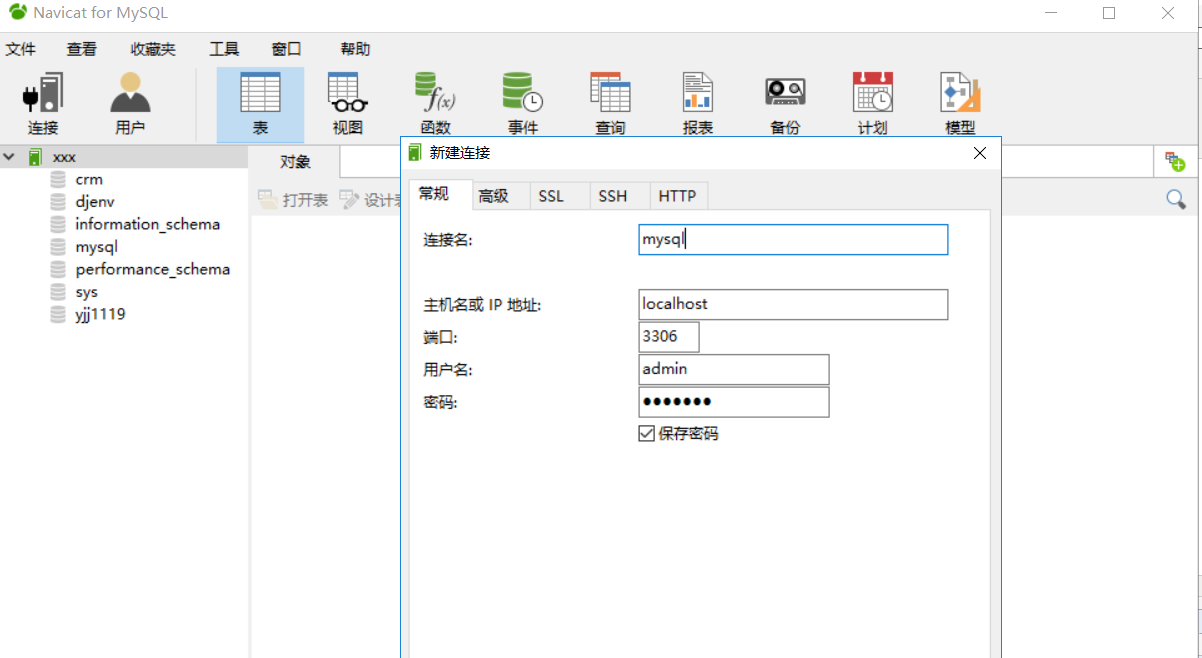Click the search magnifier icon
The image size is (1202, 658).
1176,199
